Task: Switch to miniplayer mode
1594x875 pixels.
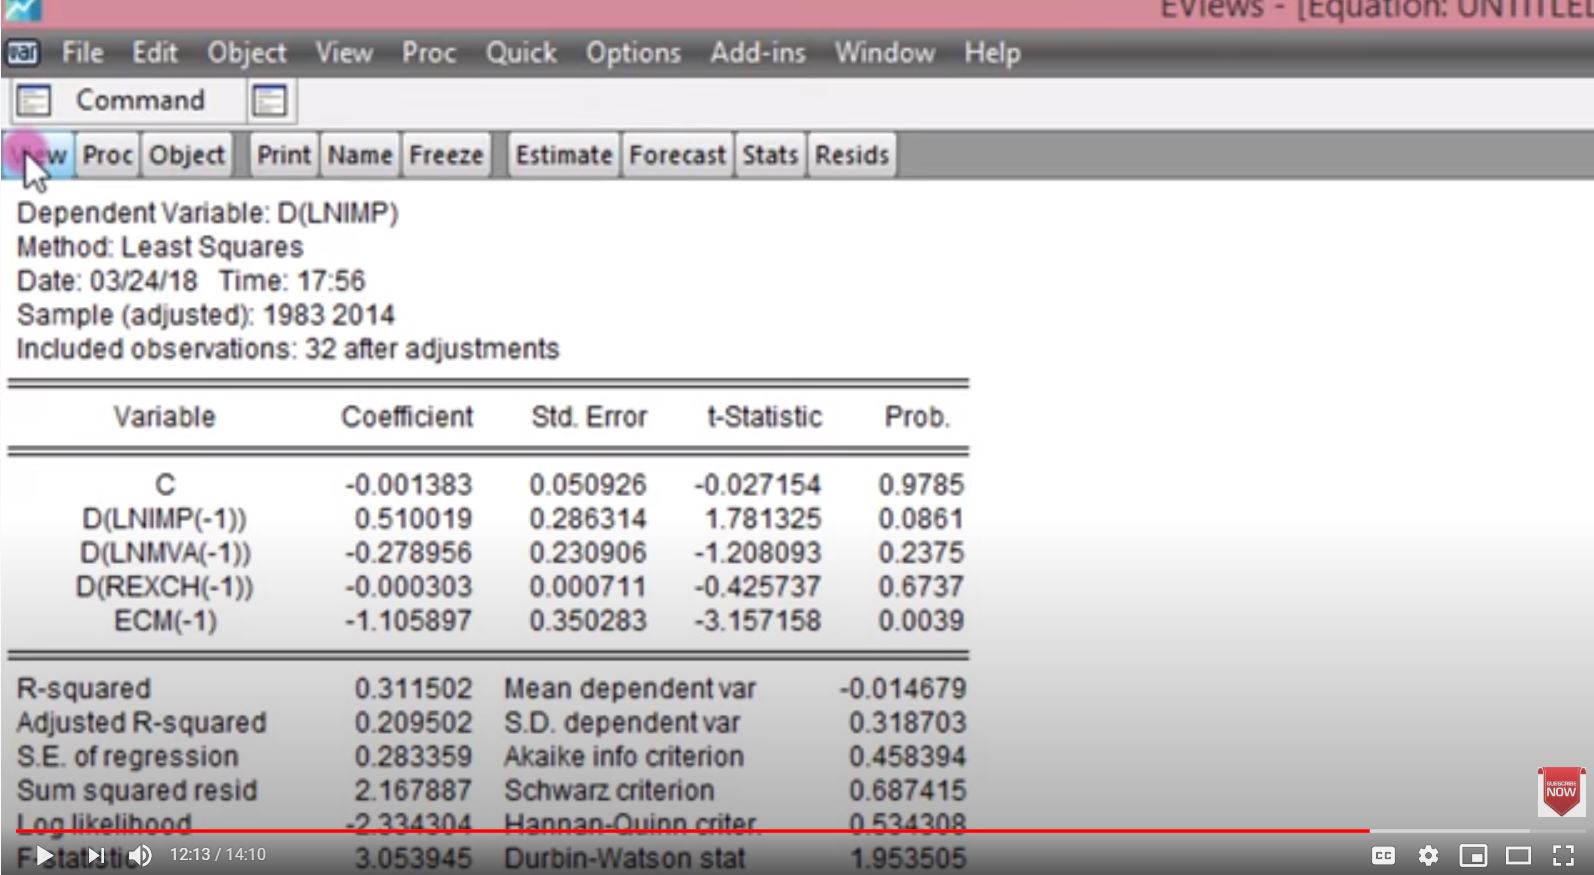Action: [1473, 855]
